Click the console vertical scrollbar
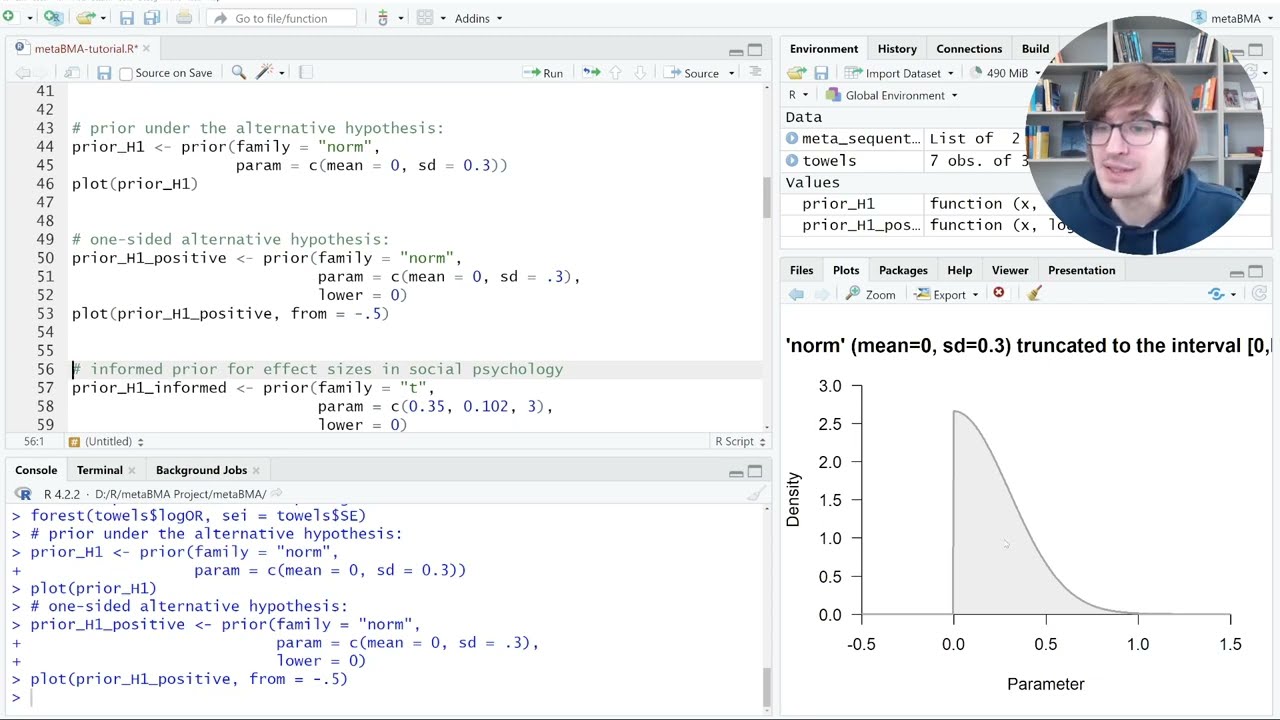 click(x=766, y=686)
